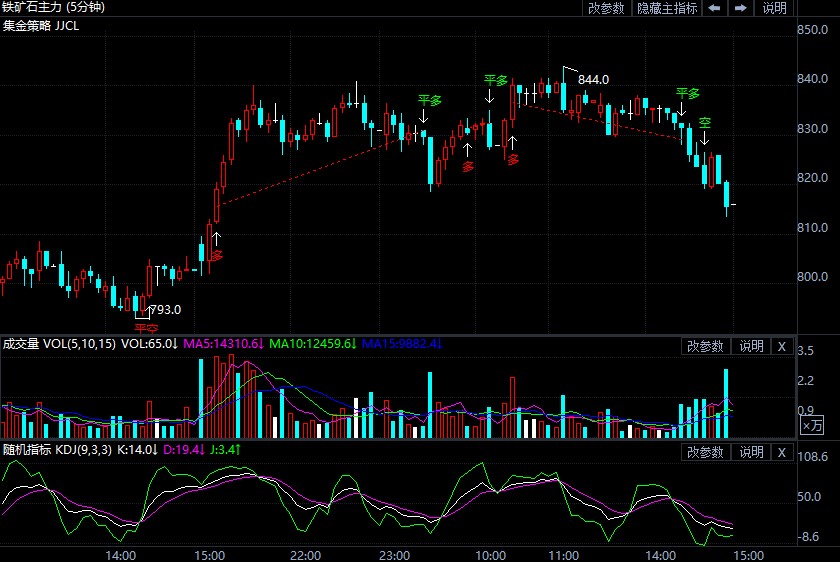Click the 铁矿石主力 (5分钟) title
Screen dimensions: 840x562
54,7
